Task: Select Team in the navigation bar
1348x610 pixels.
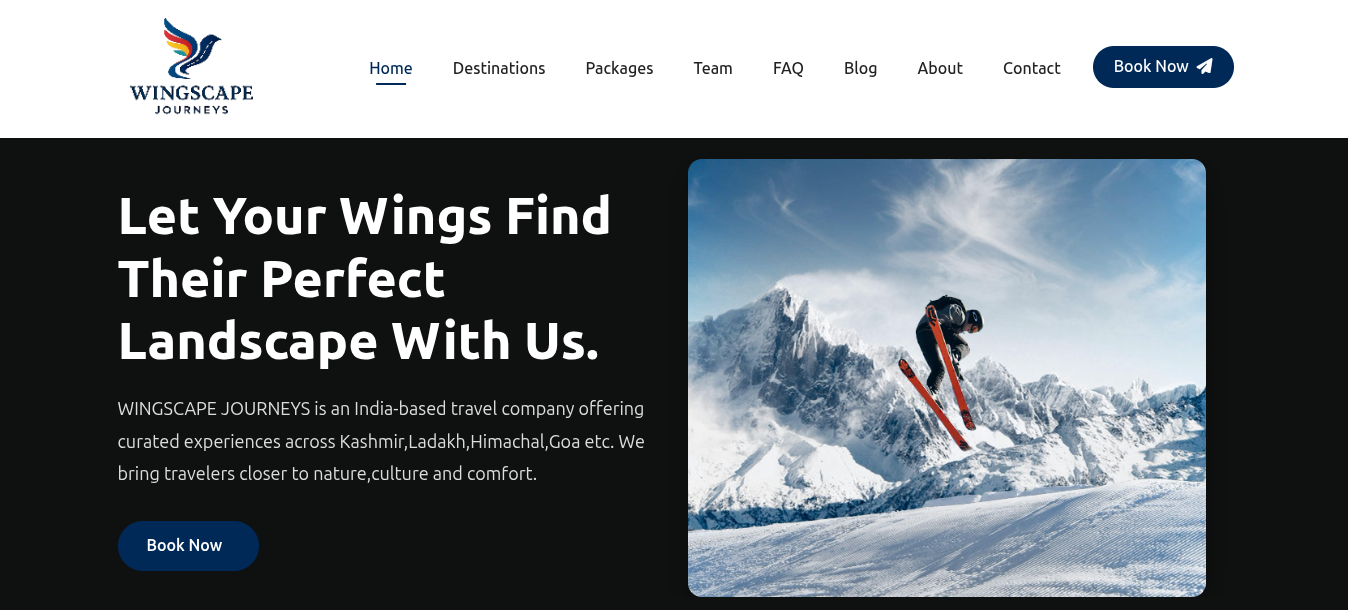Action: click(713, 68)
